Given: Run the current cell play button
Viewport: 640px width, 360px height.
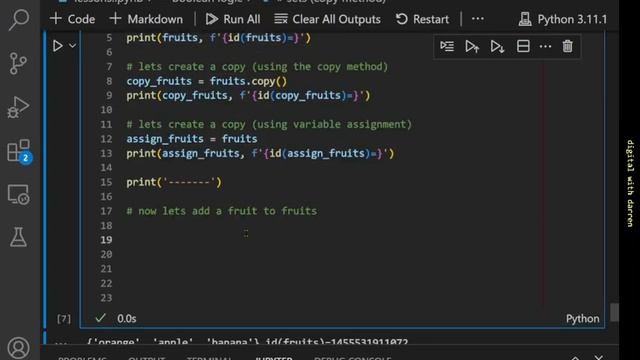Looking at the screenshot, I should pyautogui.click(x=58, y=46).
